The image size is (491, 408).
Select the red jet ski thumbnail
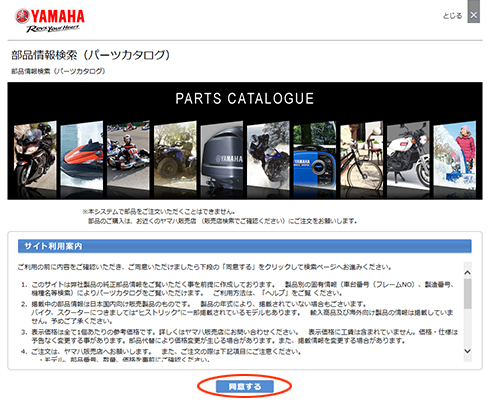click(82, 155)
